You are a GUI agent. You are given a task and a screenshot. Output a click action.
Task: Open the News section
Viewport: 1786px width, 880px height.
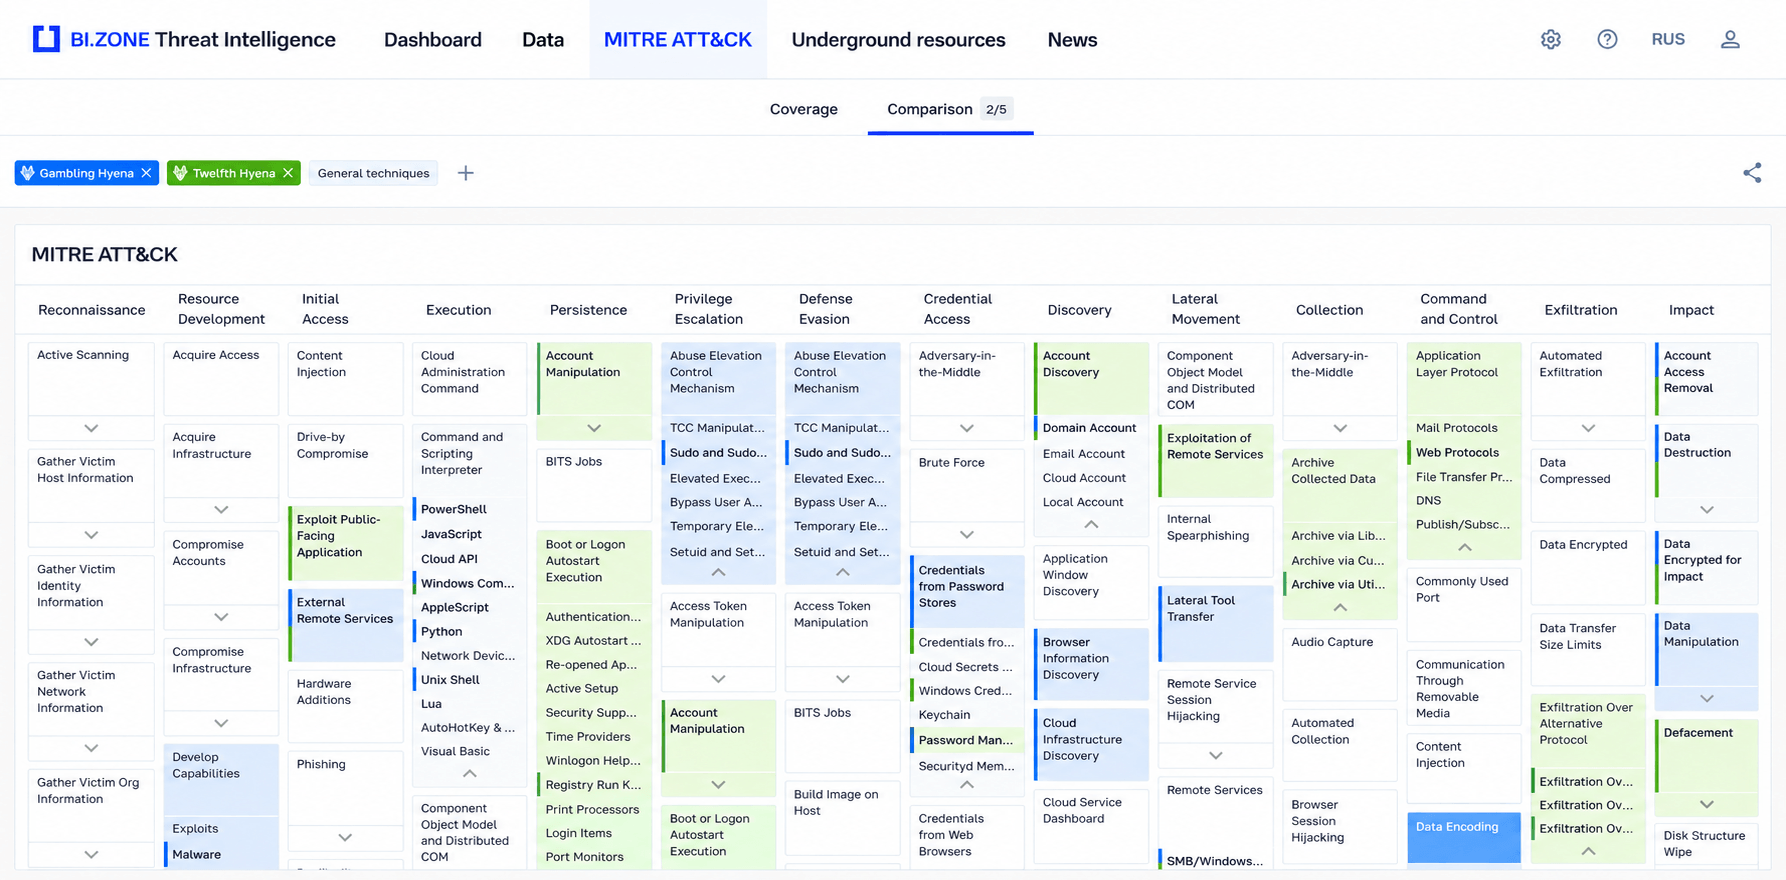(1072, 40)
